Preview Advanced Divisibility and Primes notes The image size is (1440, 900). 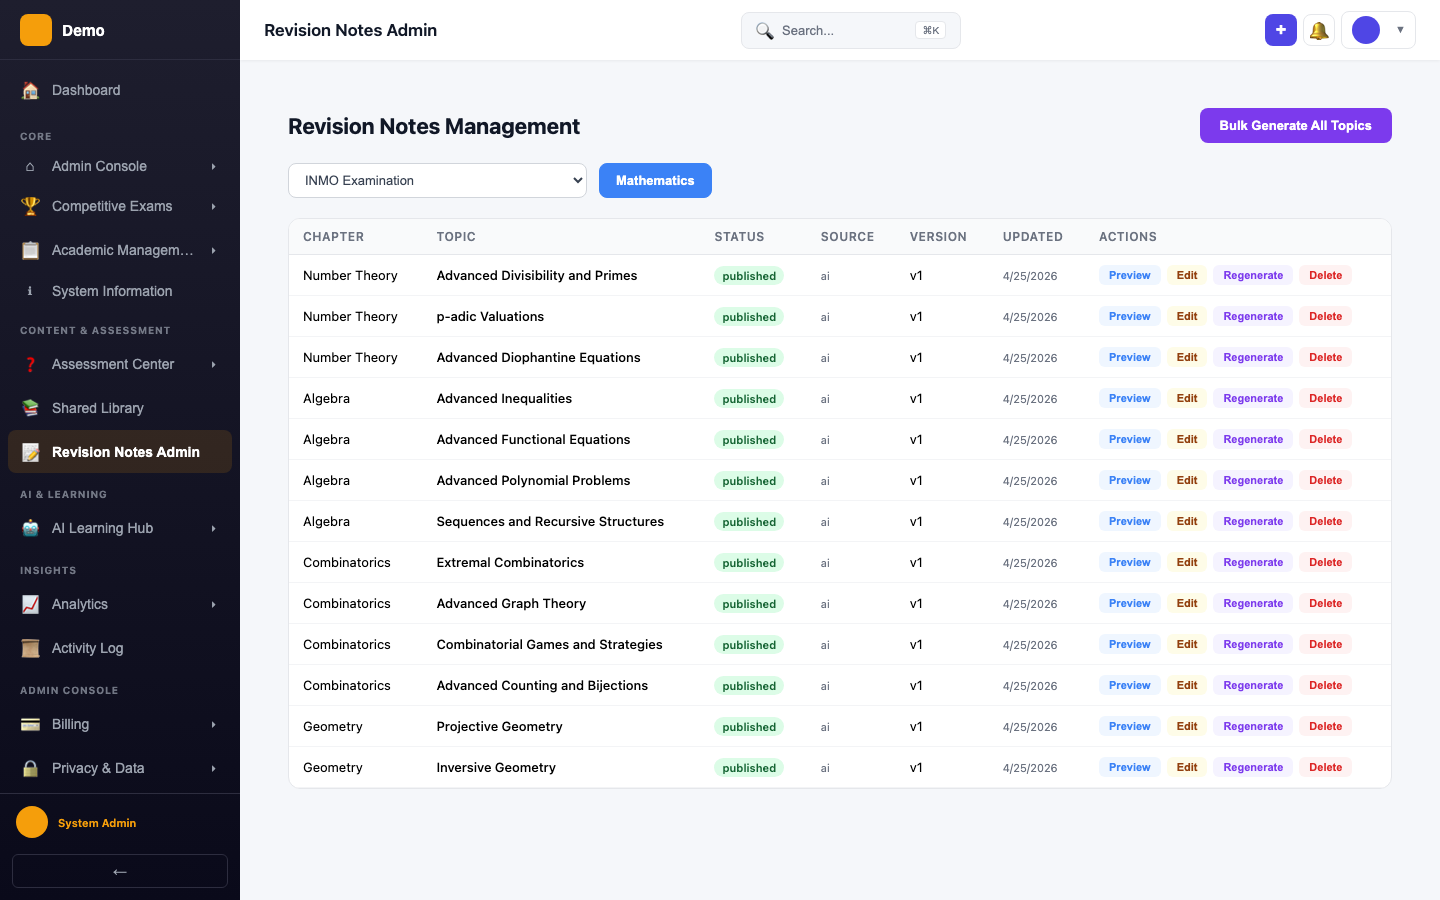click(1129, 275)
